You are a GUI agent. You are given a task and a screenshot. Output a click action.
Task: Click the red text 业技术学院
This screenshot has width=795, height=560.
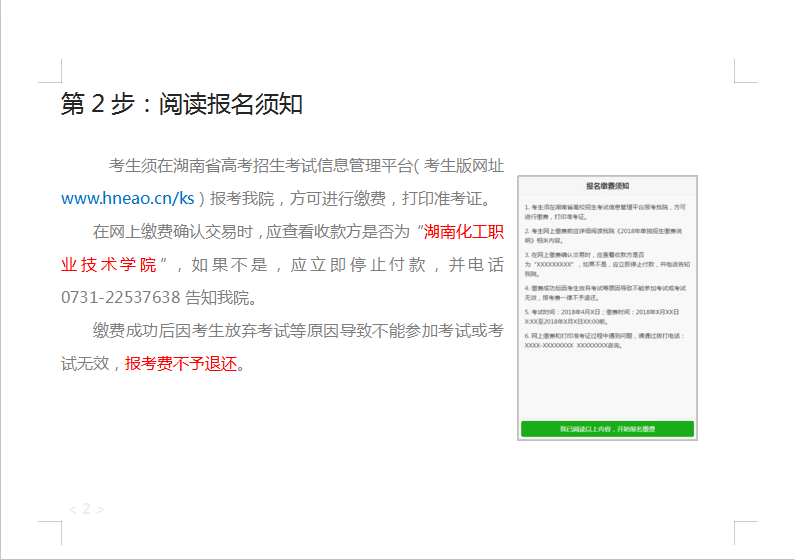pyautogui.click(x=108, y=265)
